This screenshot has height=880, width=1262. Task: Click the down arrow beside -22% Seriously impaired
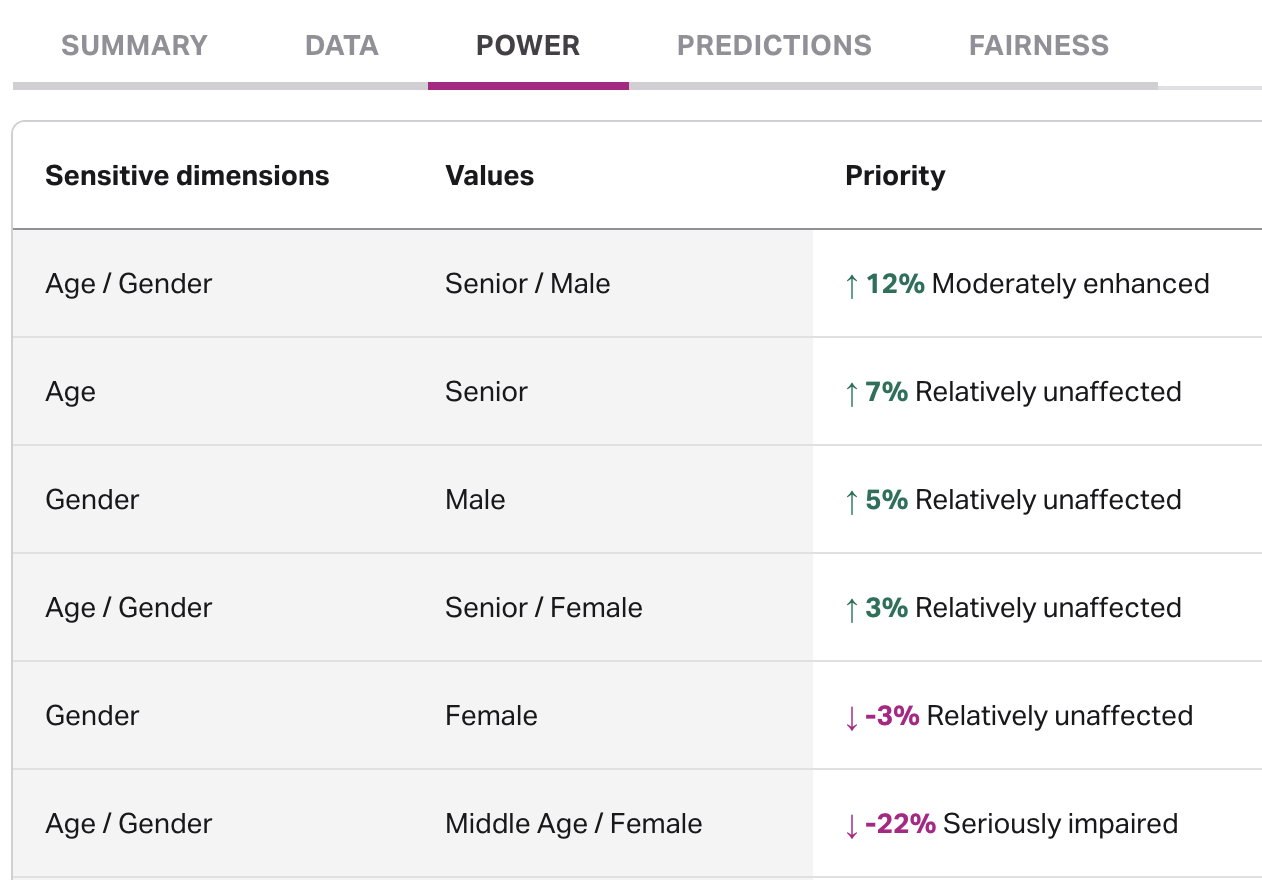(852, 825)
